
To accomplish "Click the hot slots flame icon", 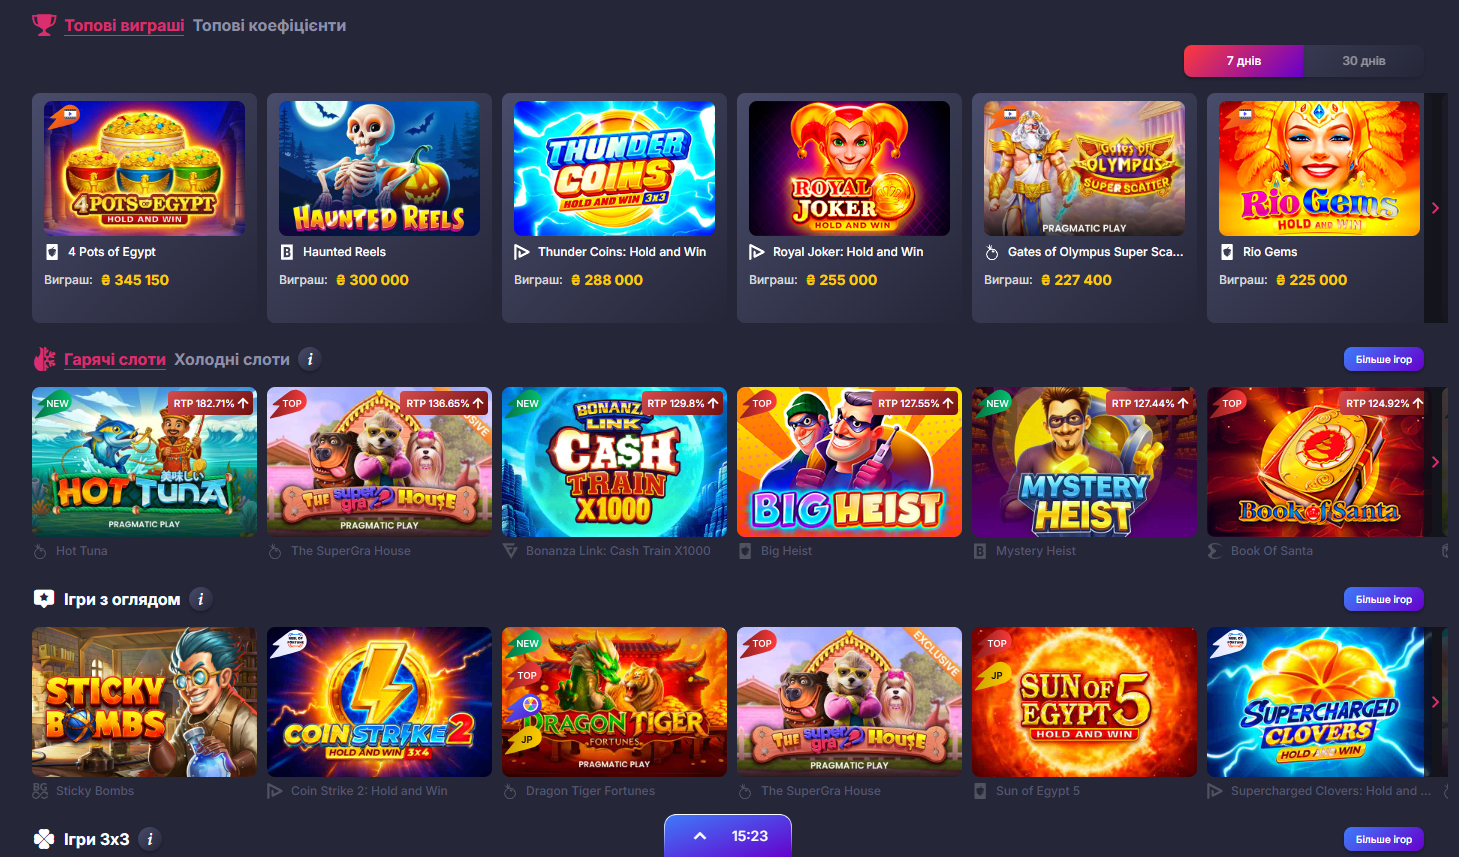I will pyautogui.click(x=44, y=359).
